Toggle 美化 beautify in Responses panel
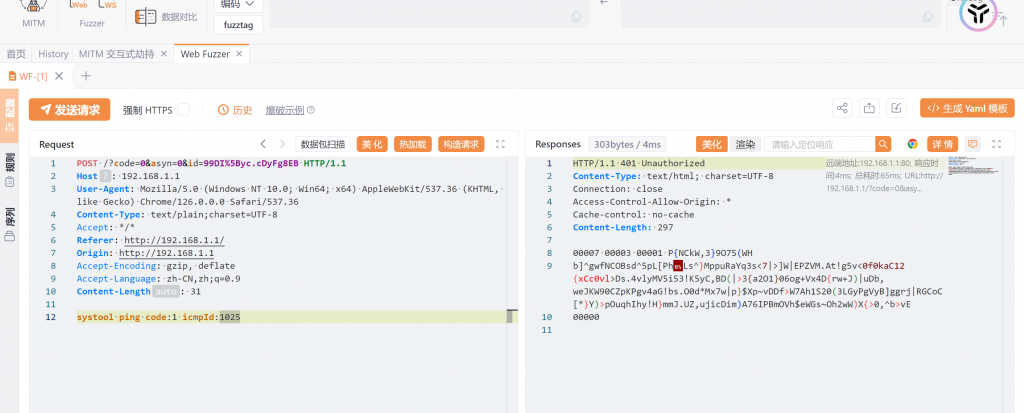Viewport: 1024px width, 413px height. 711,144
